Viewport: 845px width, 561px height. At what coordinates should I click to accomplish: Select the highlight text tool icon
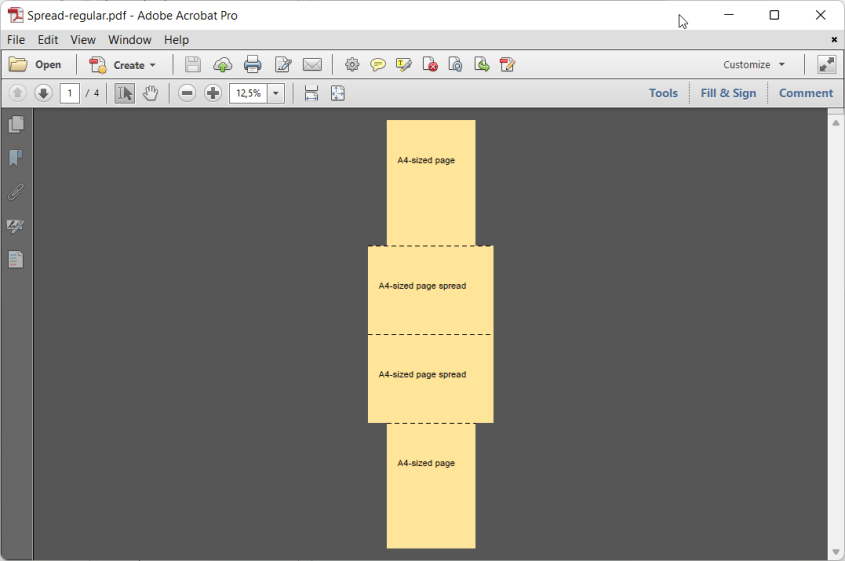403,65
